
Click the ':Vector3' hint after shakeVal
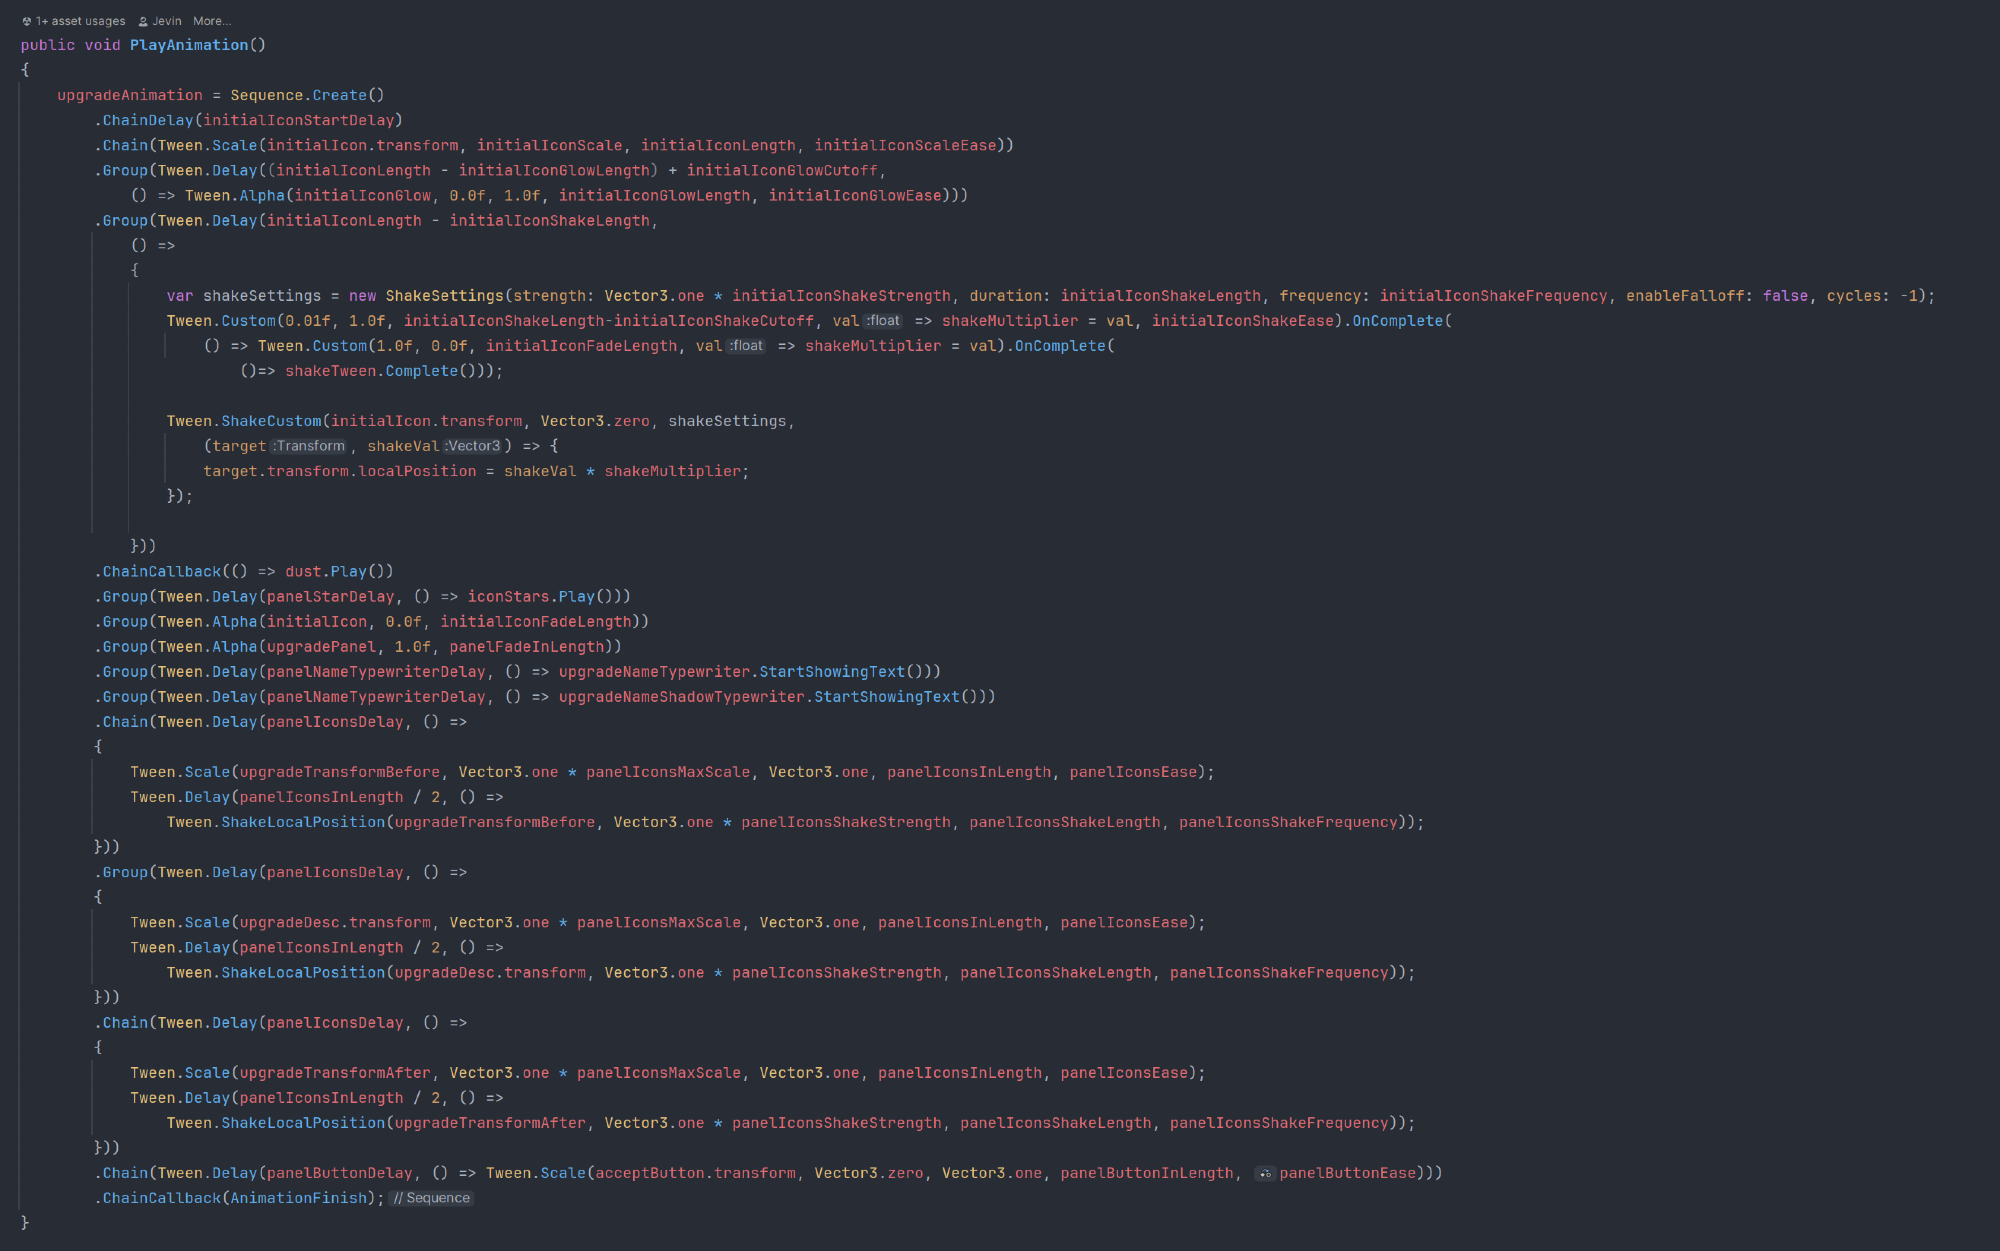[x=472, y=446]
